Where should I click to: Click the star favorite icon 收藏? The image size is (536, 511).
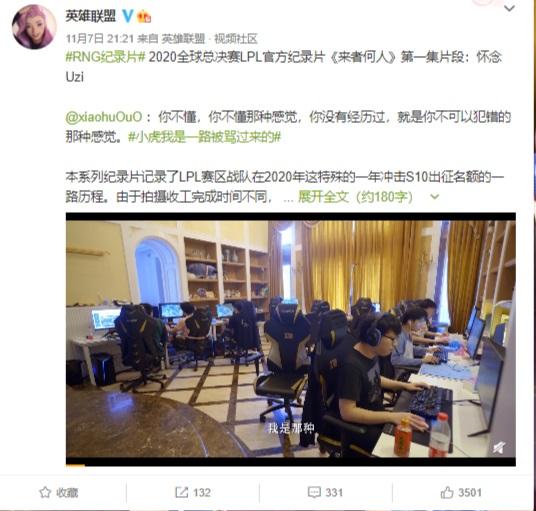coord(45,493)
